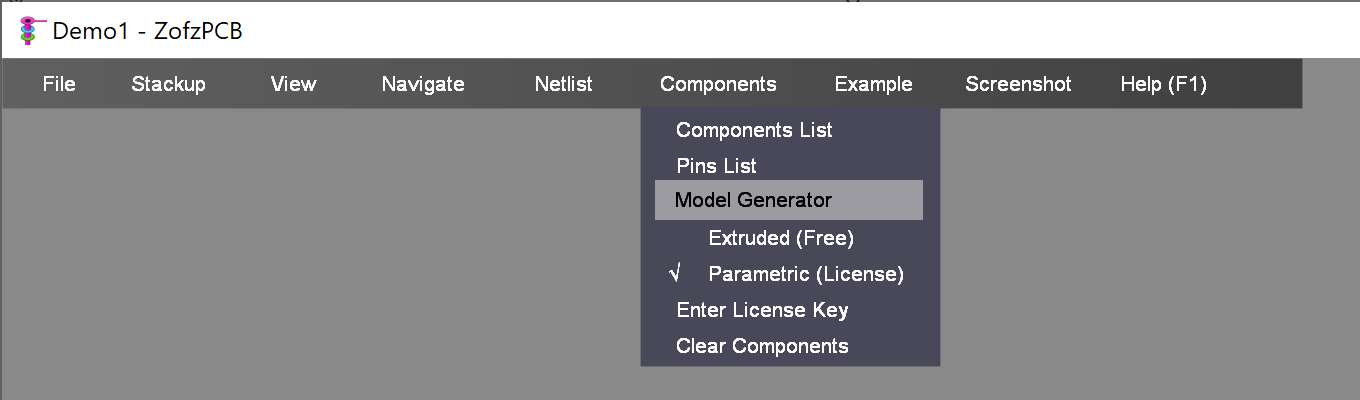
Task: Open the Navigate menu
Action: tap(423, 84)
